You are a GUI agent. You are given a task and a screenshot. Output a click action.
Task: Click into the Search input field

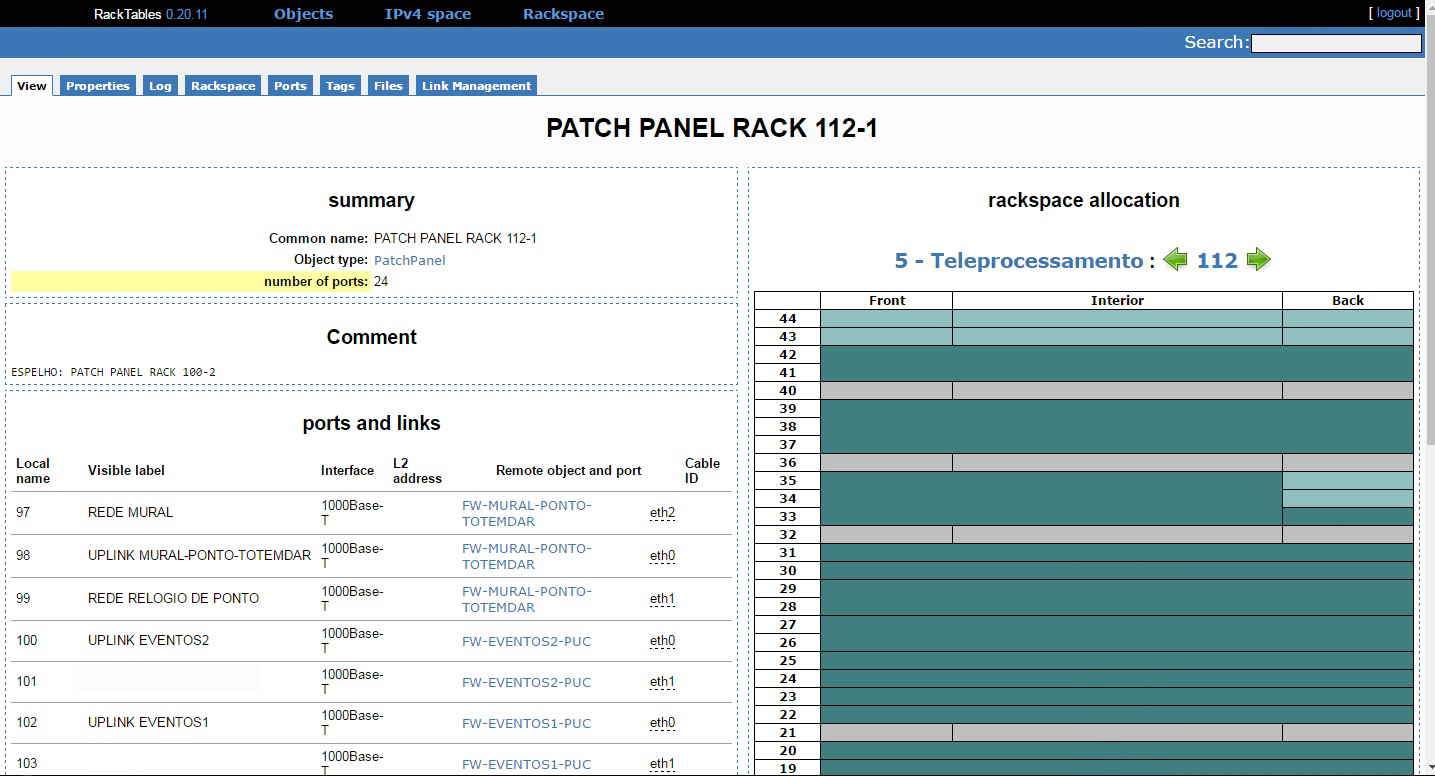pos(1335,43)
